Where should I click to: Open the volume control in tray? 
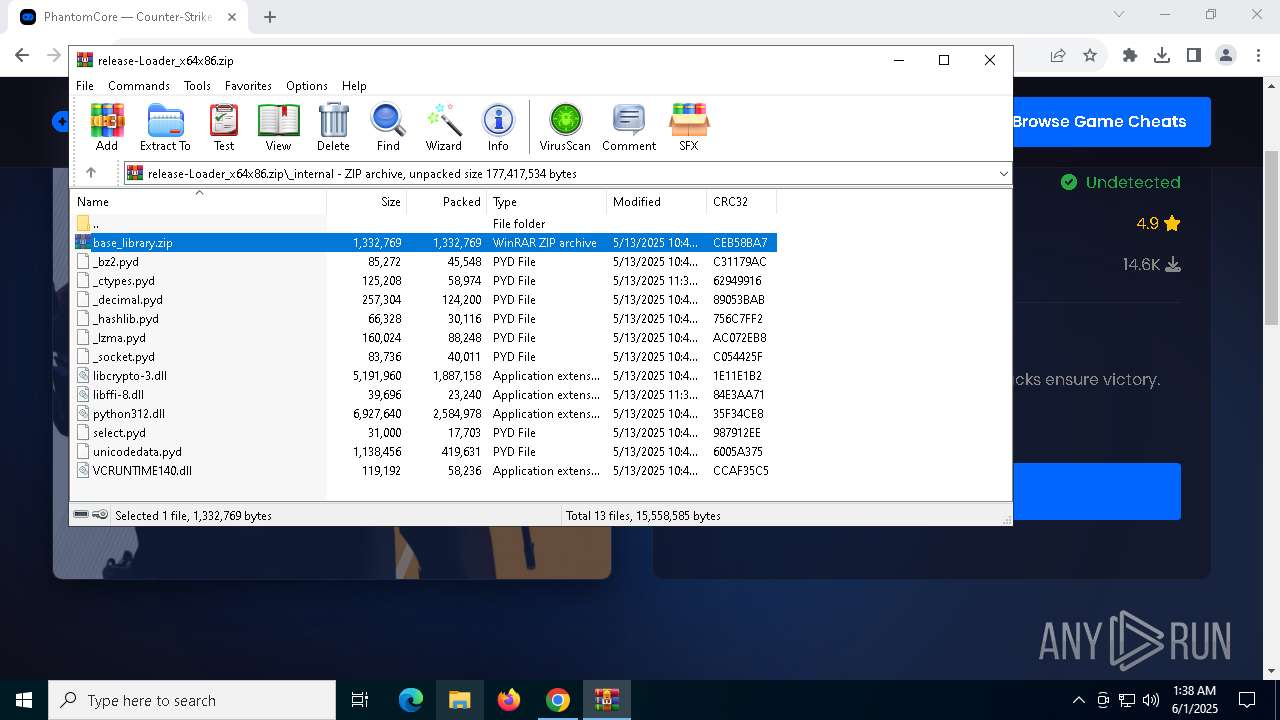1151,700
